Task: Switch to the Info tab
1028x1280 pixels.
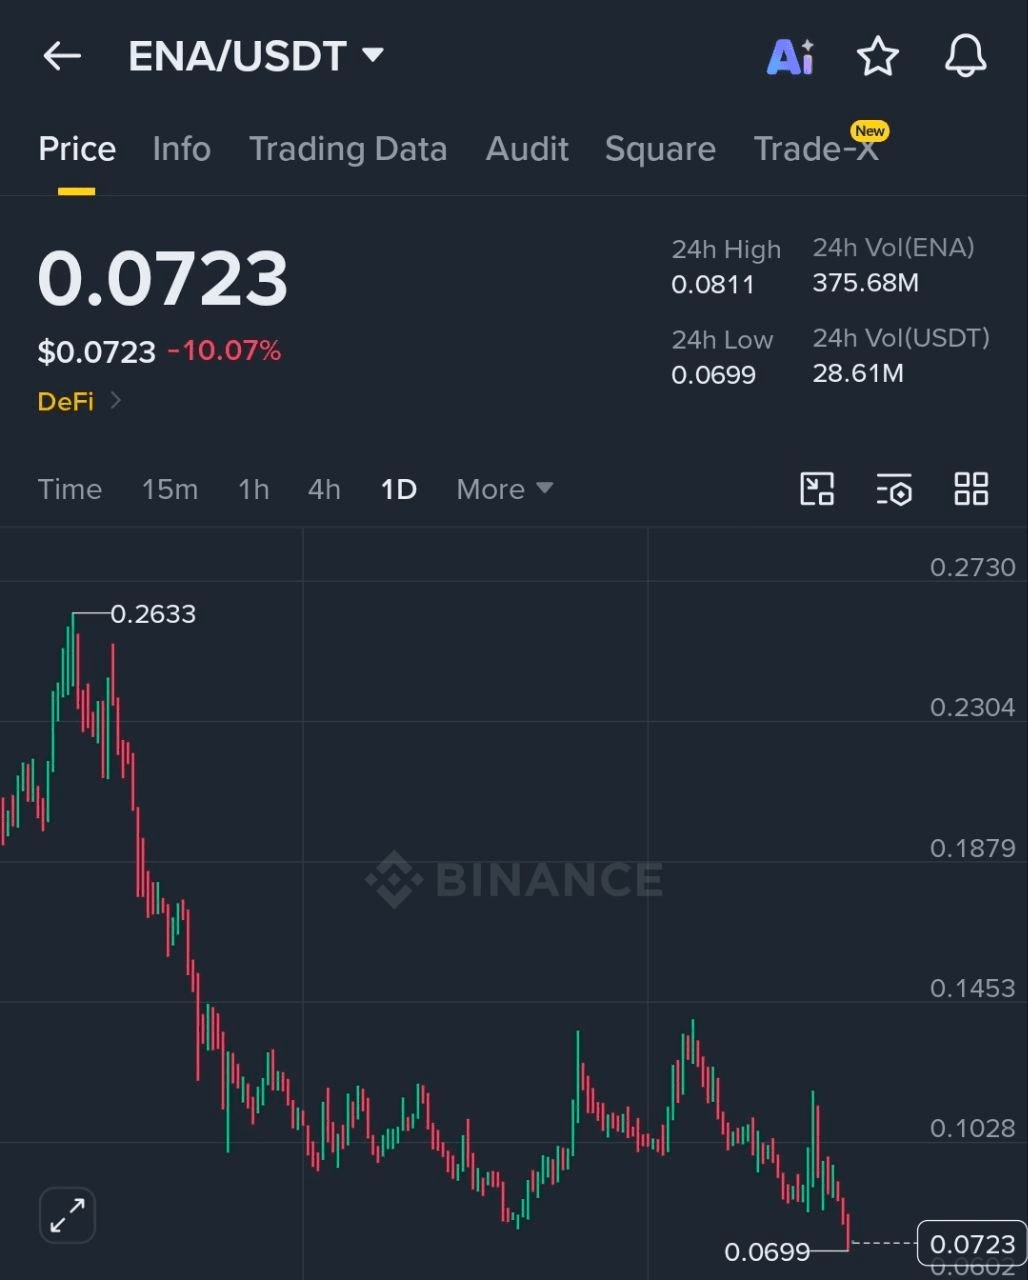Action: (181, 149)
